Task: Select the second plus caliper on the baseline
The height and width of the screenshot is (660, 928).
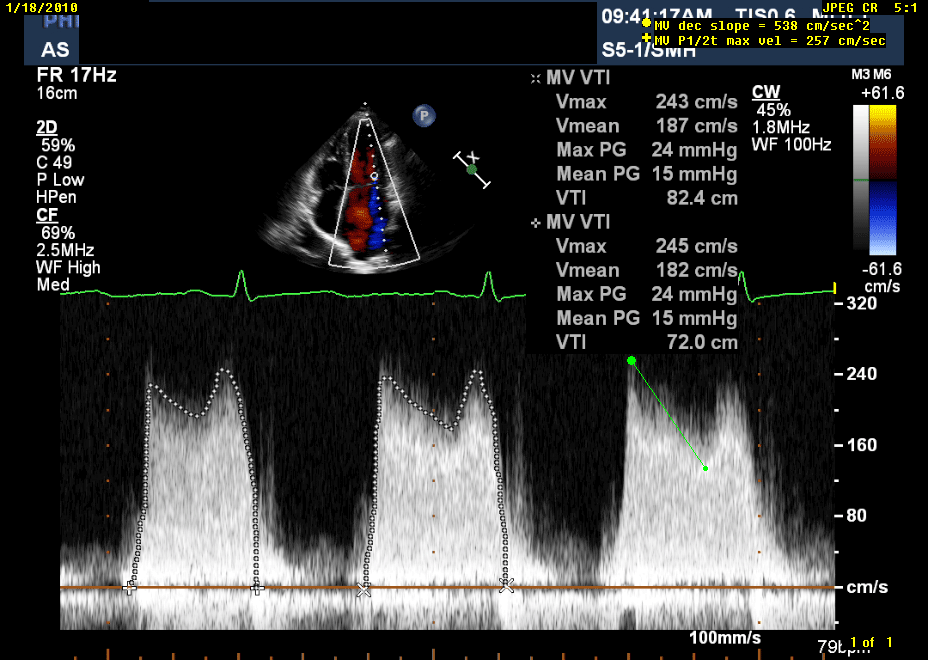Action: (256, 589)
